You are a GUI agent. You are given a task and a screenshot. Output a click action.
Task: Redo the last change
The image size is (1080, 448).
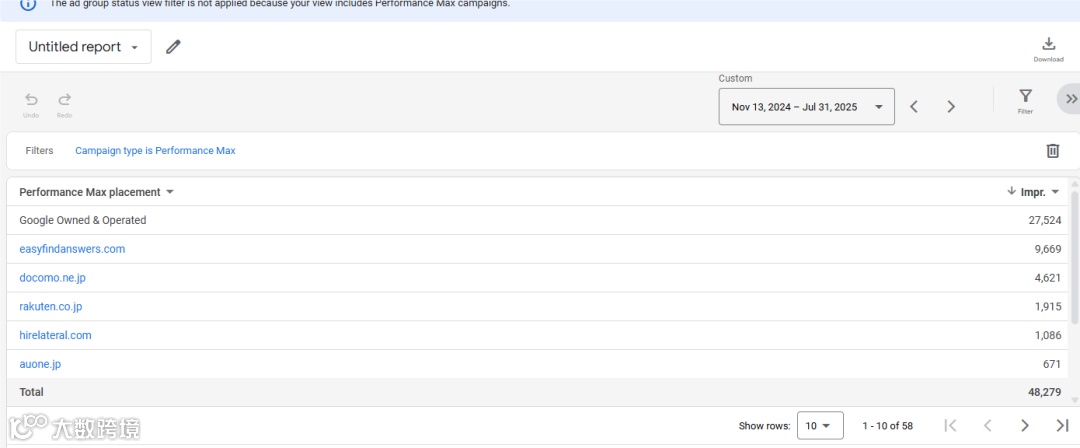(64, 105)
